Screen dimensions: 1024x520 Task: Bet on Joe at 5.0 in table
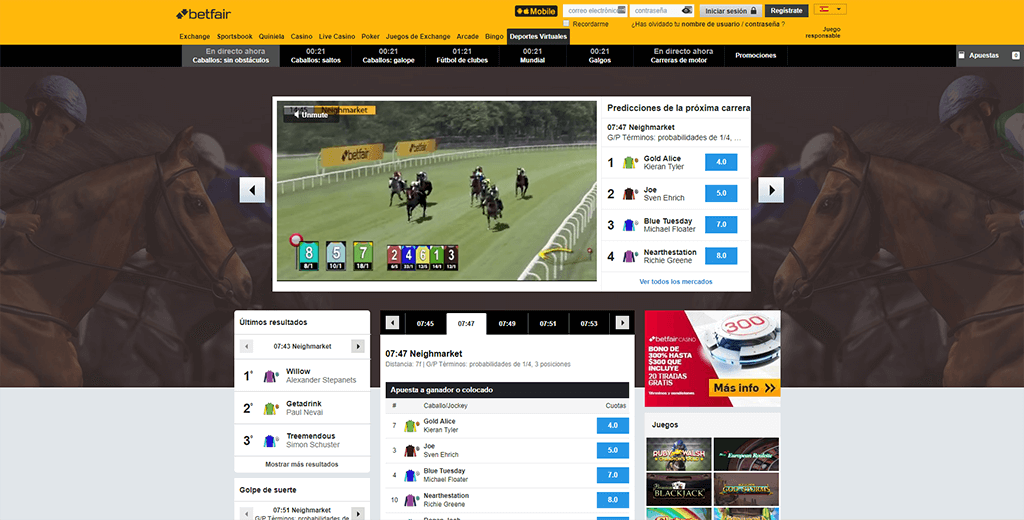pyautogui.click(x=613, y=450)
